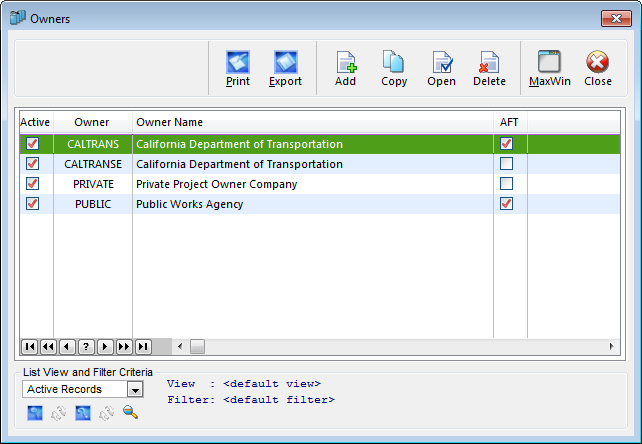Image resolution: width=642 pixels, height=444 pixels.
Task: Select the CALTRANSE owner code cell
Action: coord(93,164)
